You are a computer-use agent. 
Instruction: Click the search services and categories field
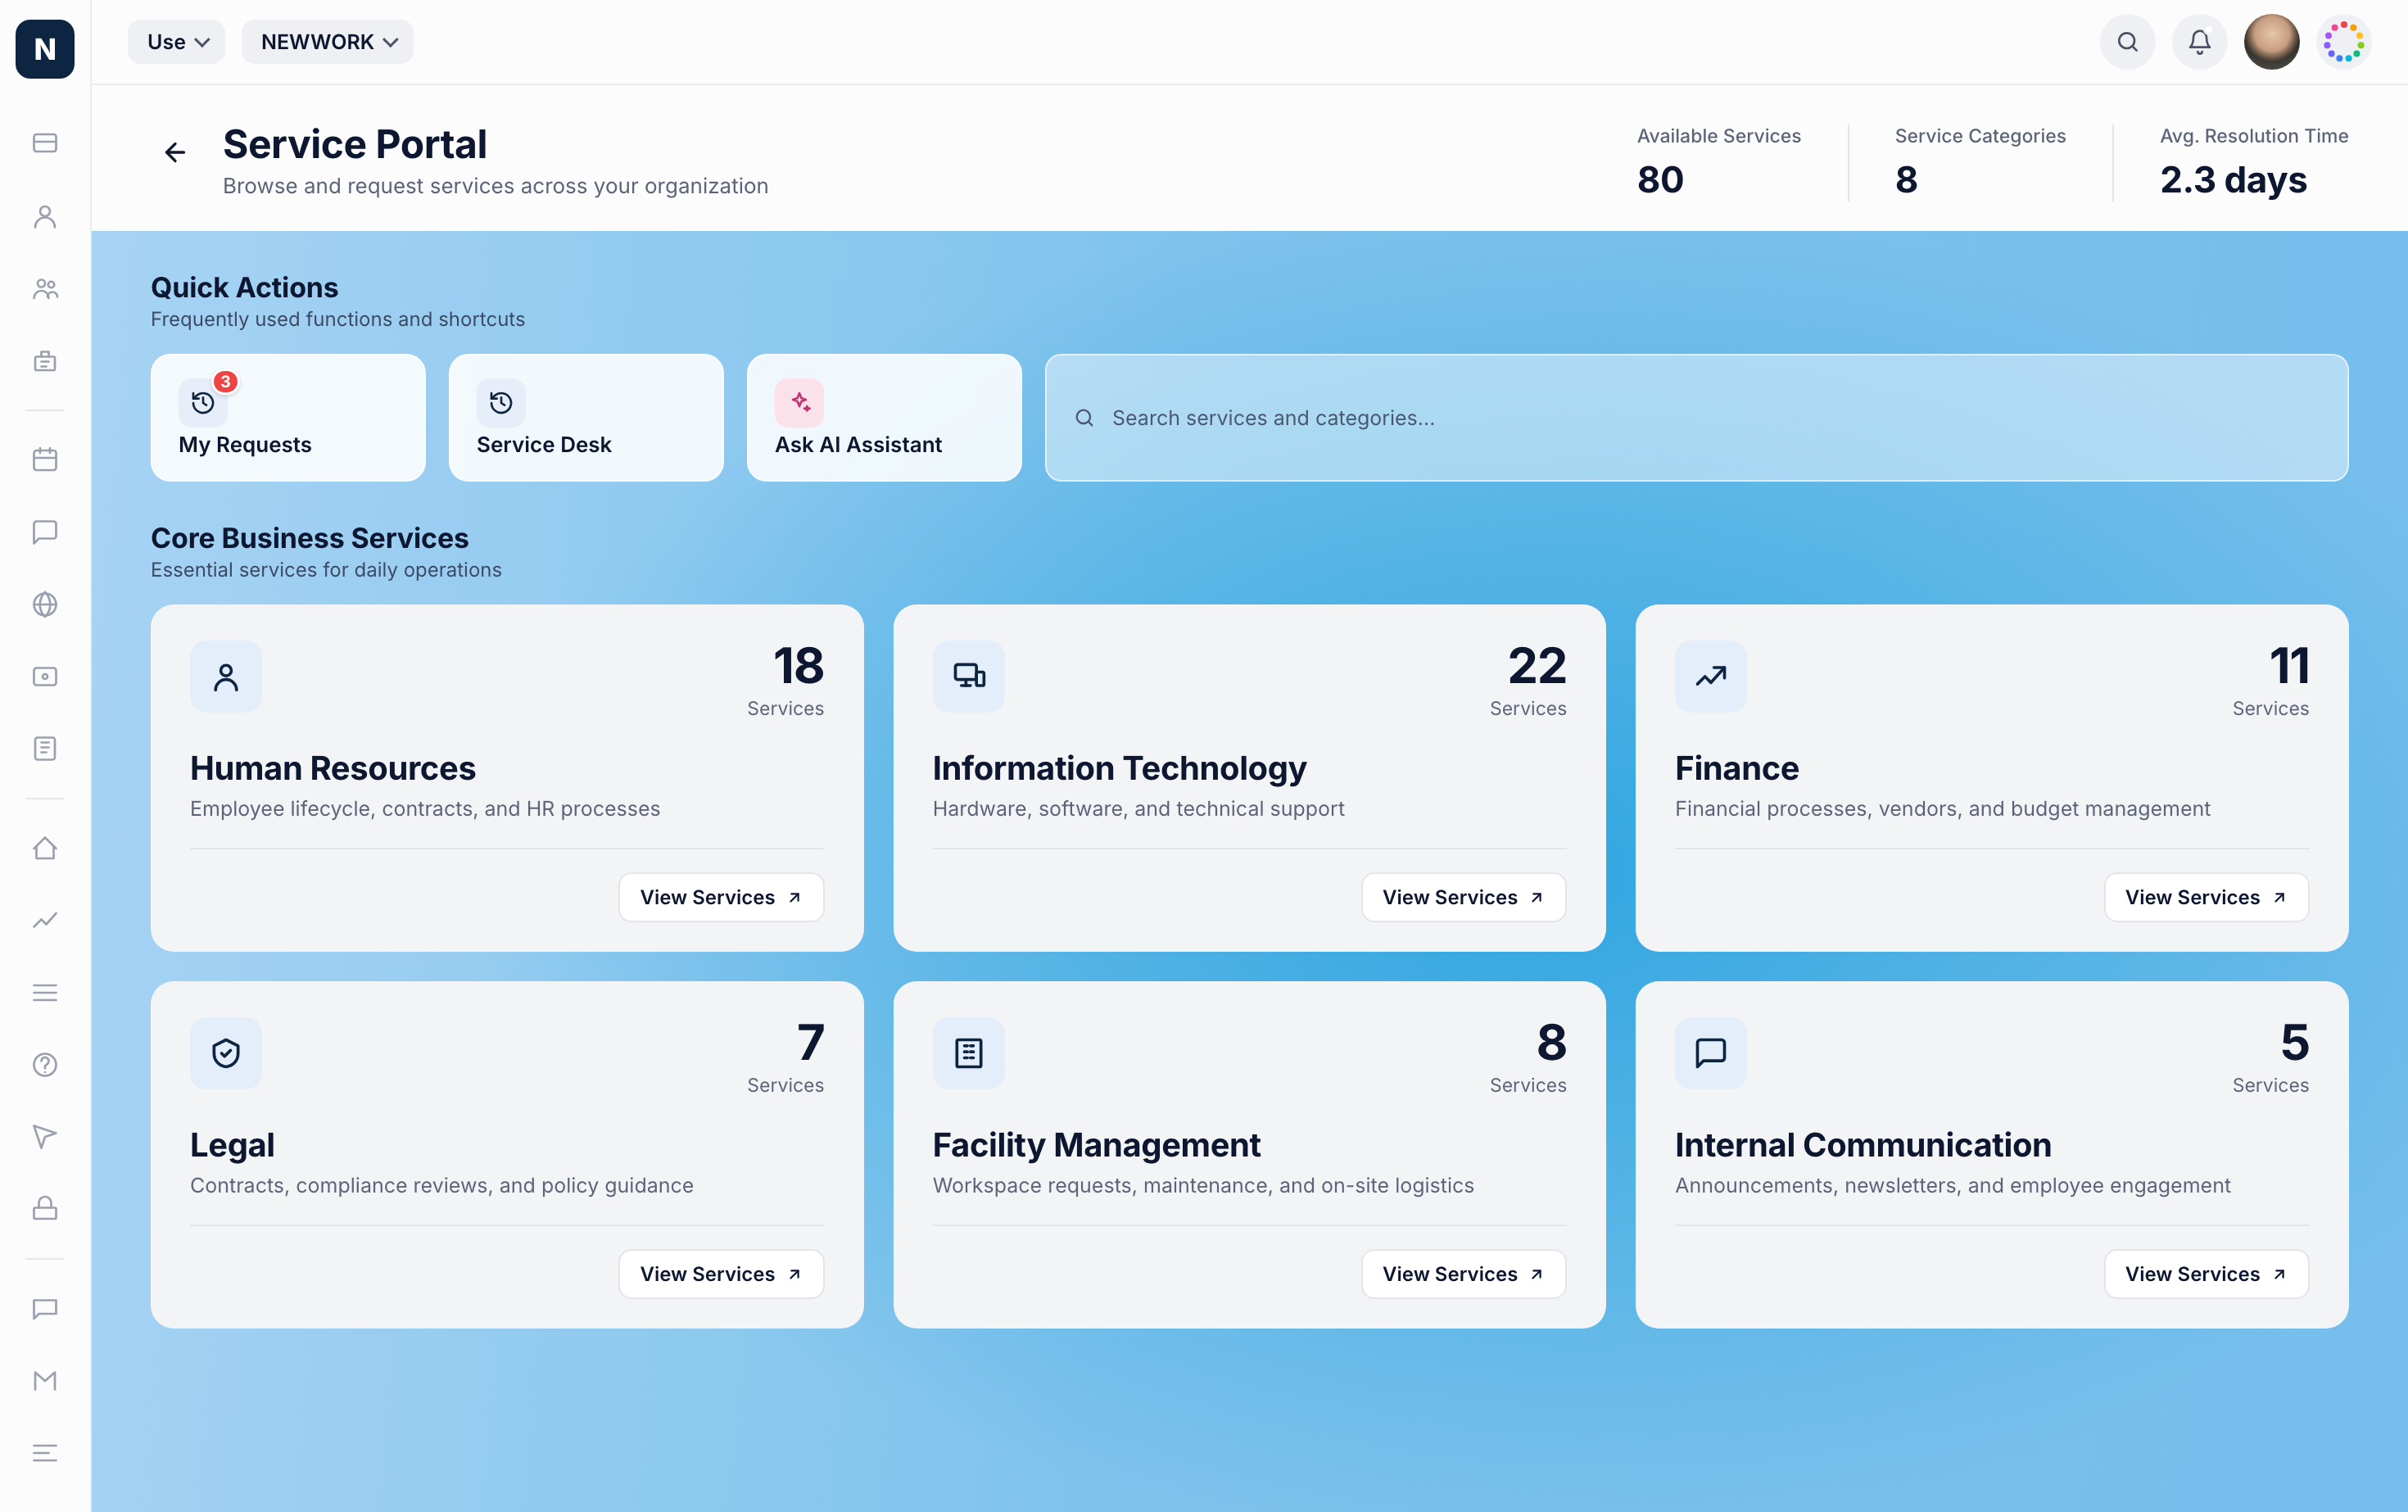1696,418
